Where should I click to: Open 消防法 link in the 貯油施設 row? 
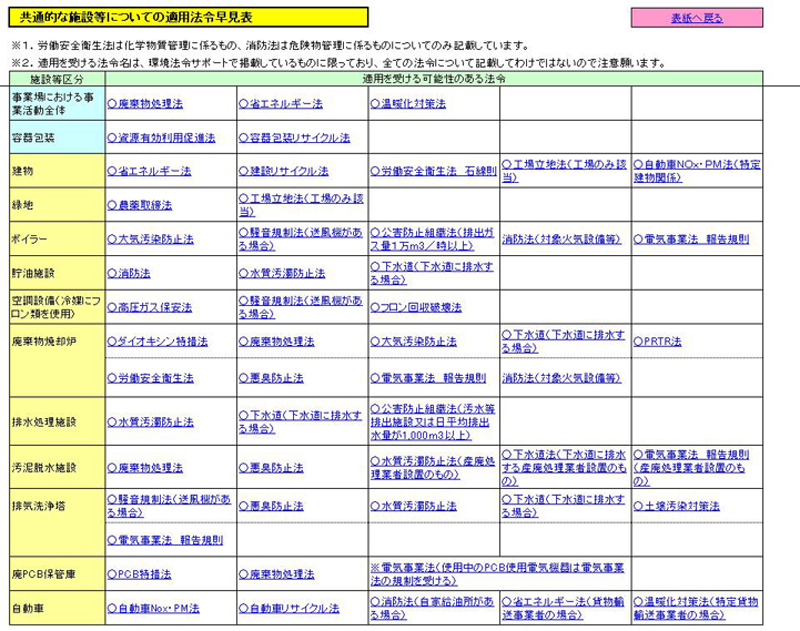coord(134,273)
